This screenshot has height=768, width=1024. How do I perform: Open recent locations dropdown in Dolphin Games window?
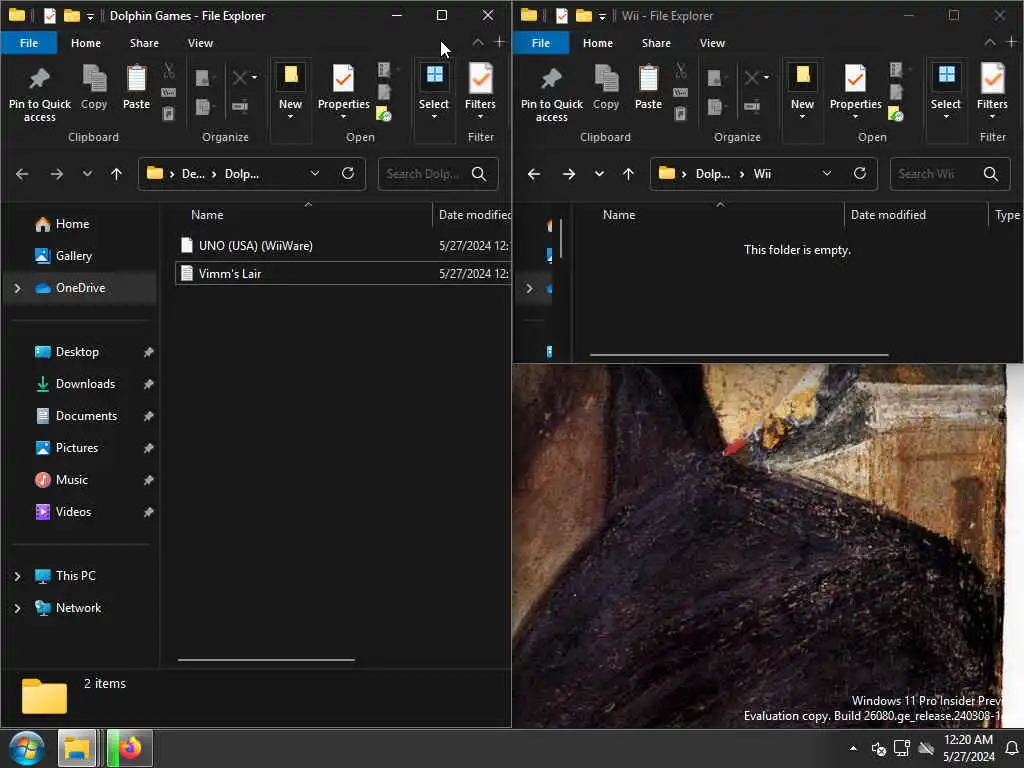coord(87,174)
